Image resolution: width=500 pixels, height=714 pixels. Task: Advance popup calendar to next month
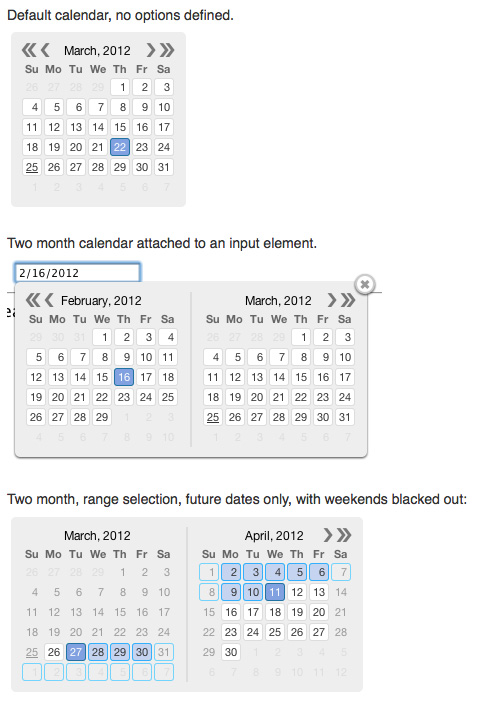(x=332, y=300)
